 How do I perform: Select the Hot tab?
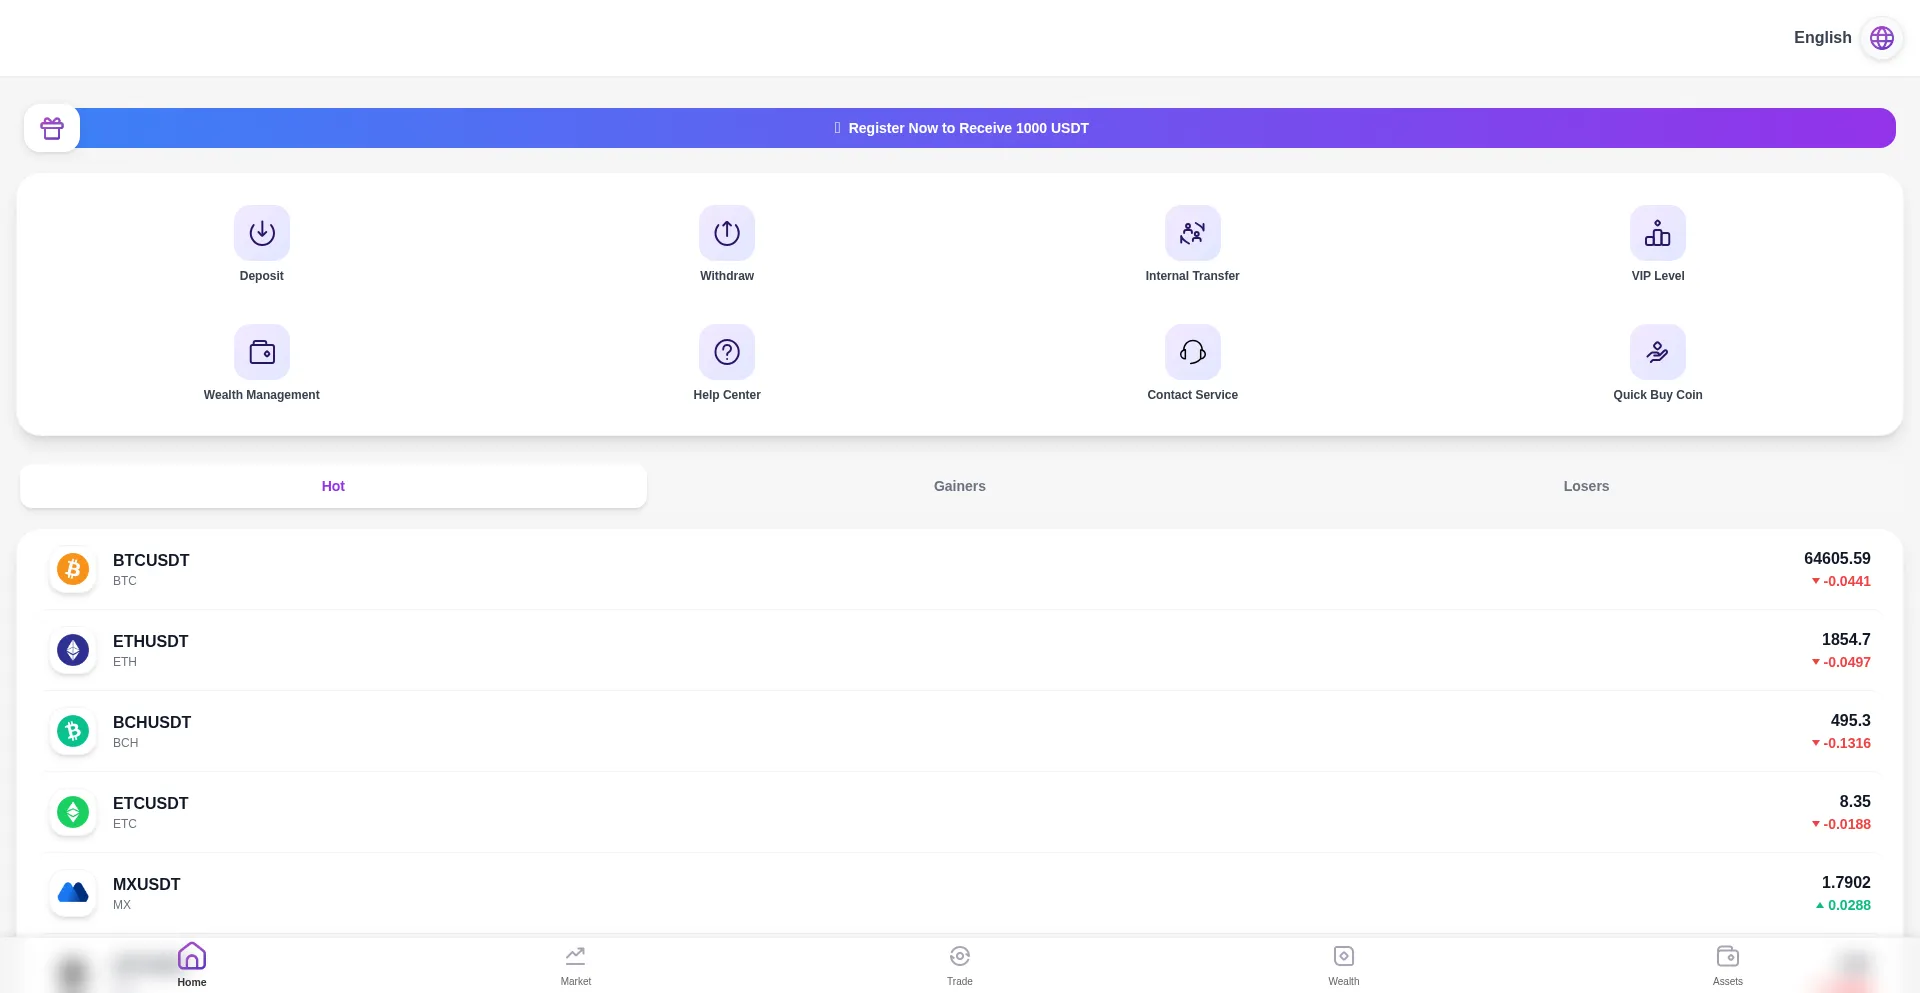(x=333, y=486)
